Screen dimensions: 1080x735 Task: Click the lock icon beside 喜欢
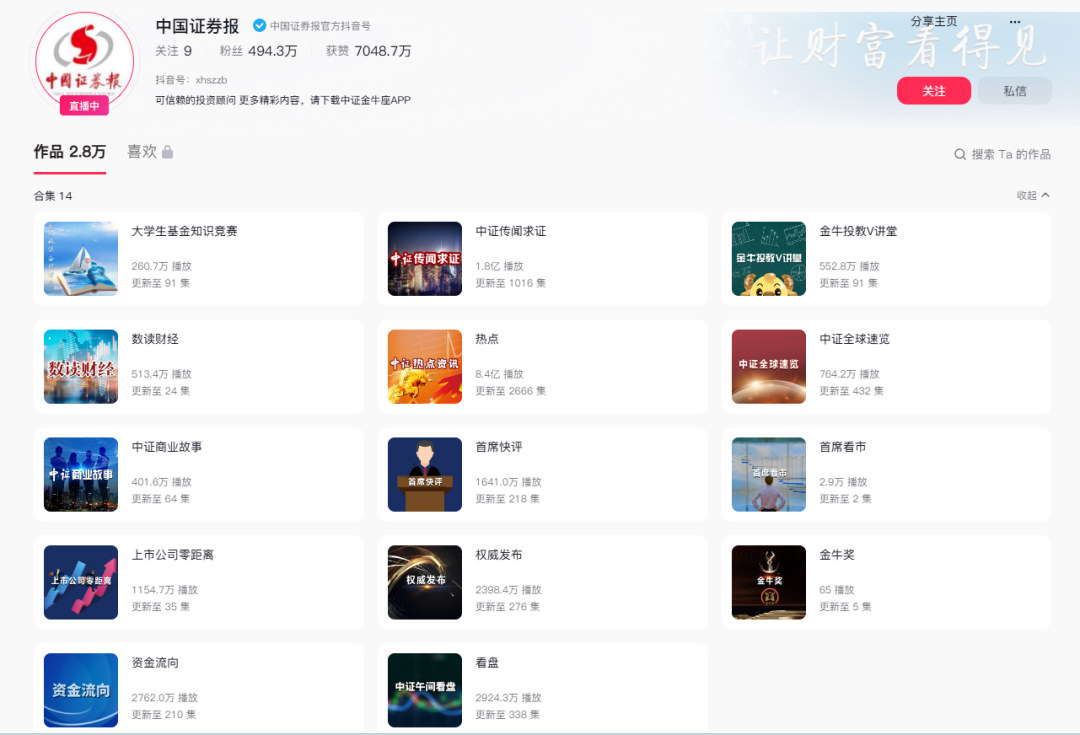click(x=168, y=152)
